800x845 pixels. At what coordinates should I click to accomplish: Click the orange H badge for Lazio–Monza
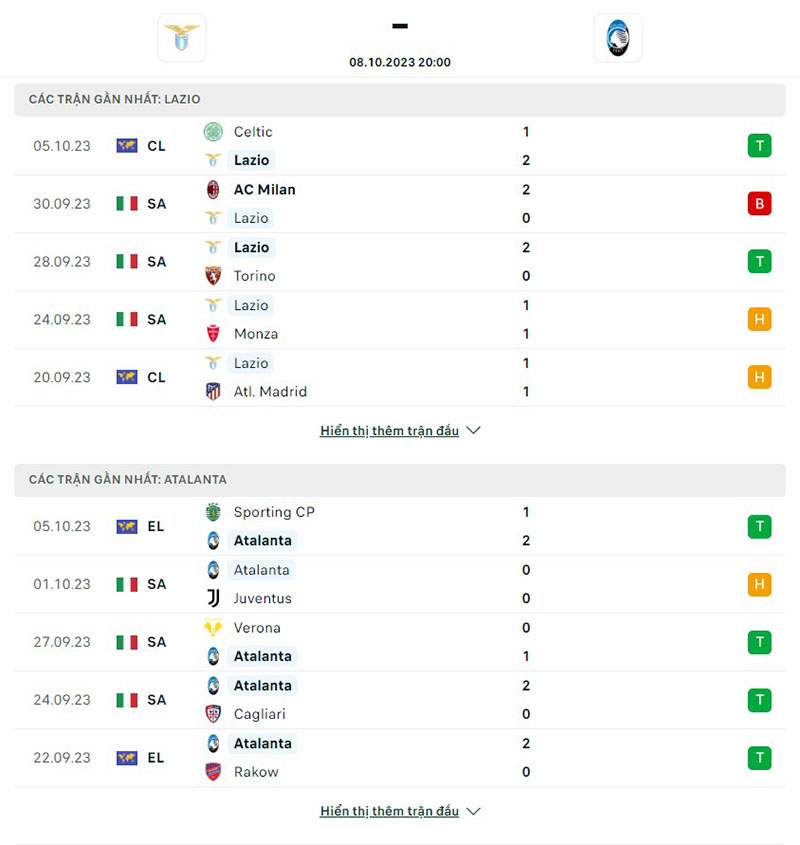759,320
